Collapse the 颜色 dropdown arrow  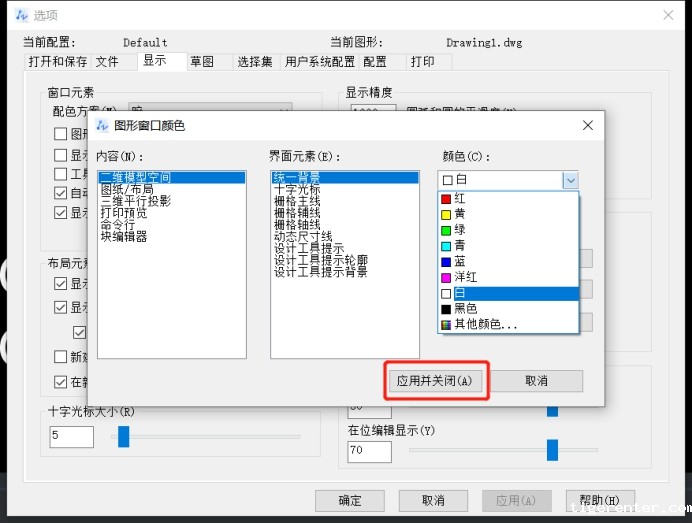coord(569,180)
